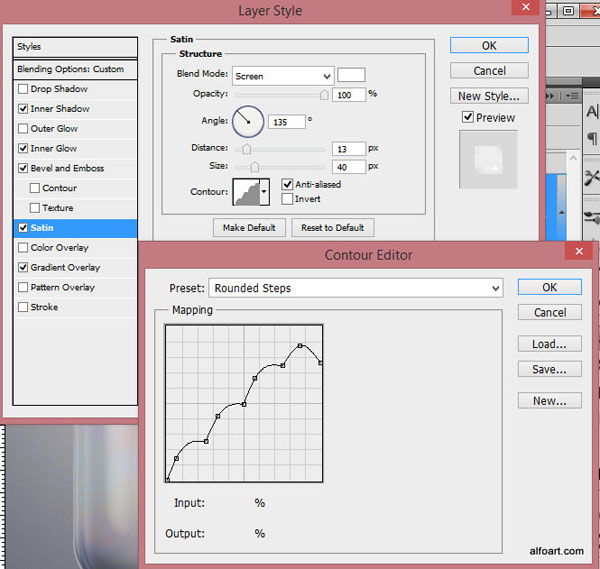The width and height of the screenshot is (600, 569).
Task: Open the Gradient Overlay settings
Action: (65, 267)
